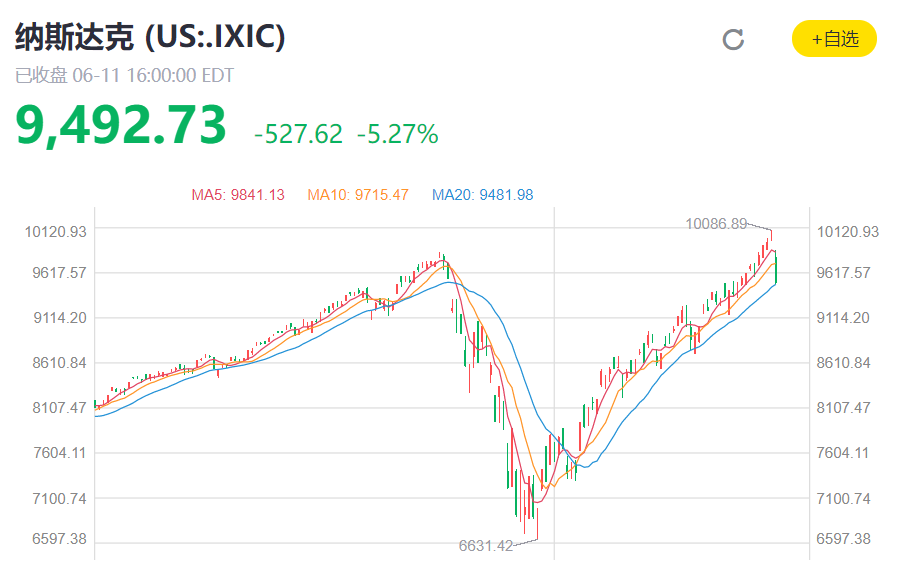Add the index via the +自选 button

tap(834, 39)
